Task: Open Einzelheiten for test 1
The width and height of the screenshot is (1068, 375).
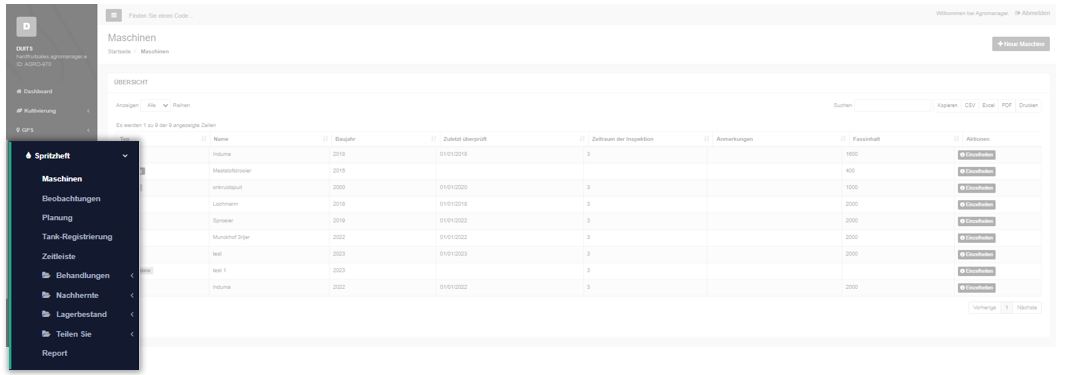Action: [976, 272]
